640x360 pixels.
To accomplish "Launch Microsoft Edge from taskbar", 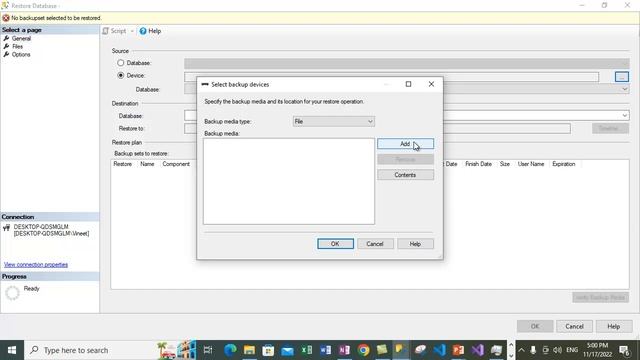I will click(230, 350).
